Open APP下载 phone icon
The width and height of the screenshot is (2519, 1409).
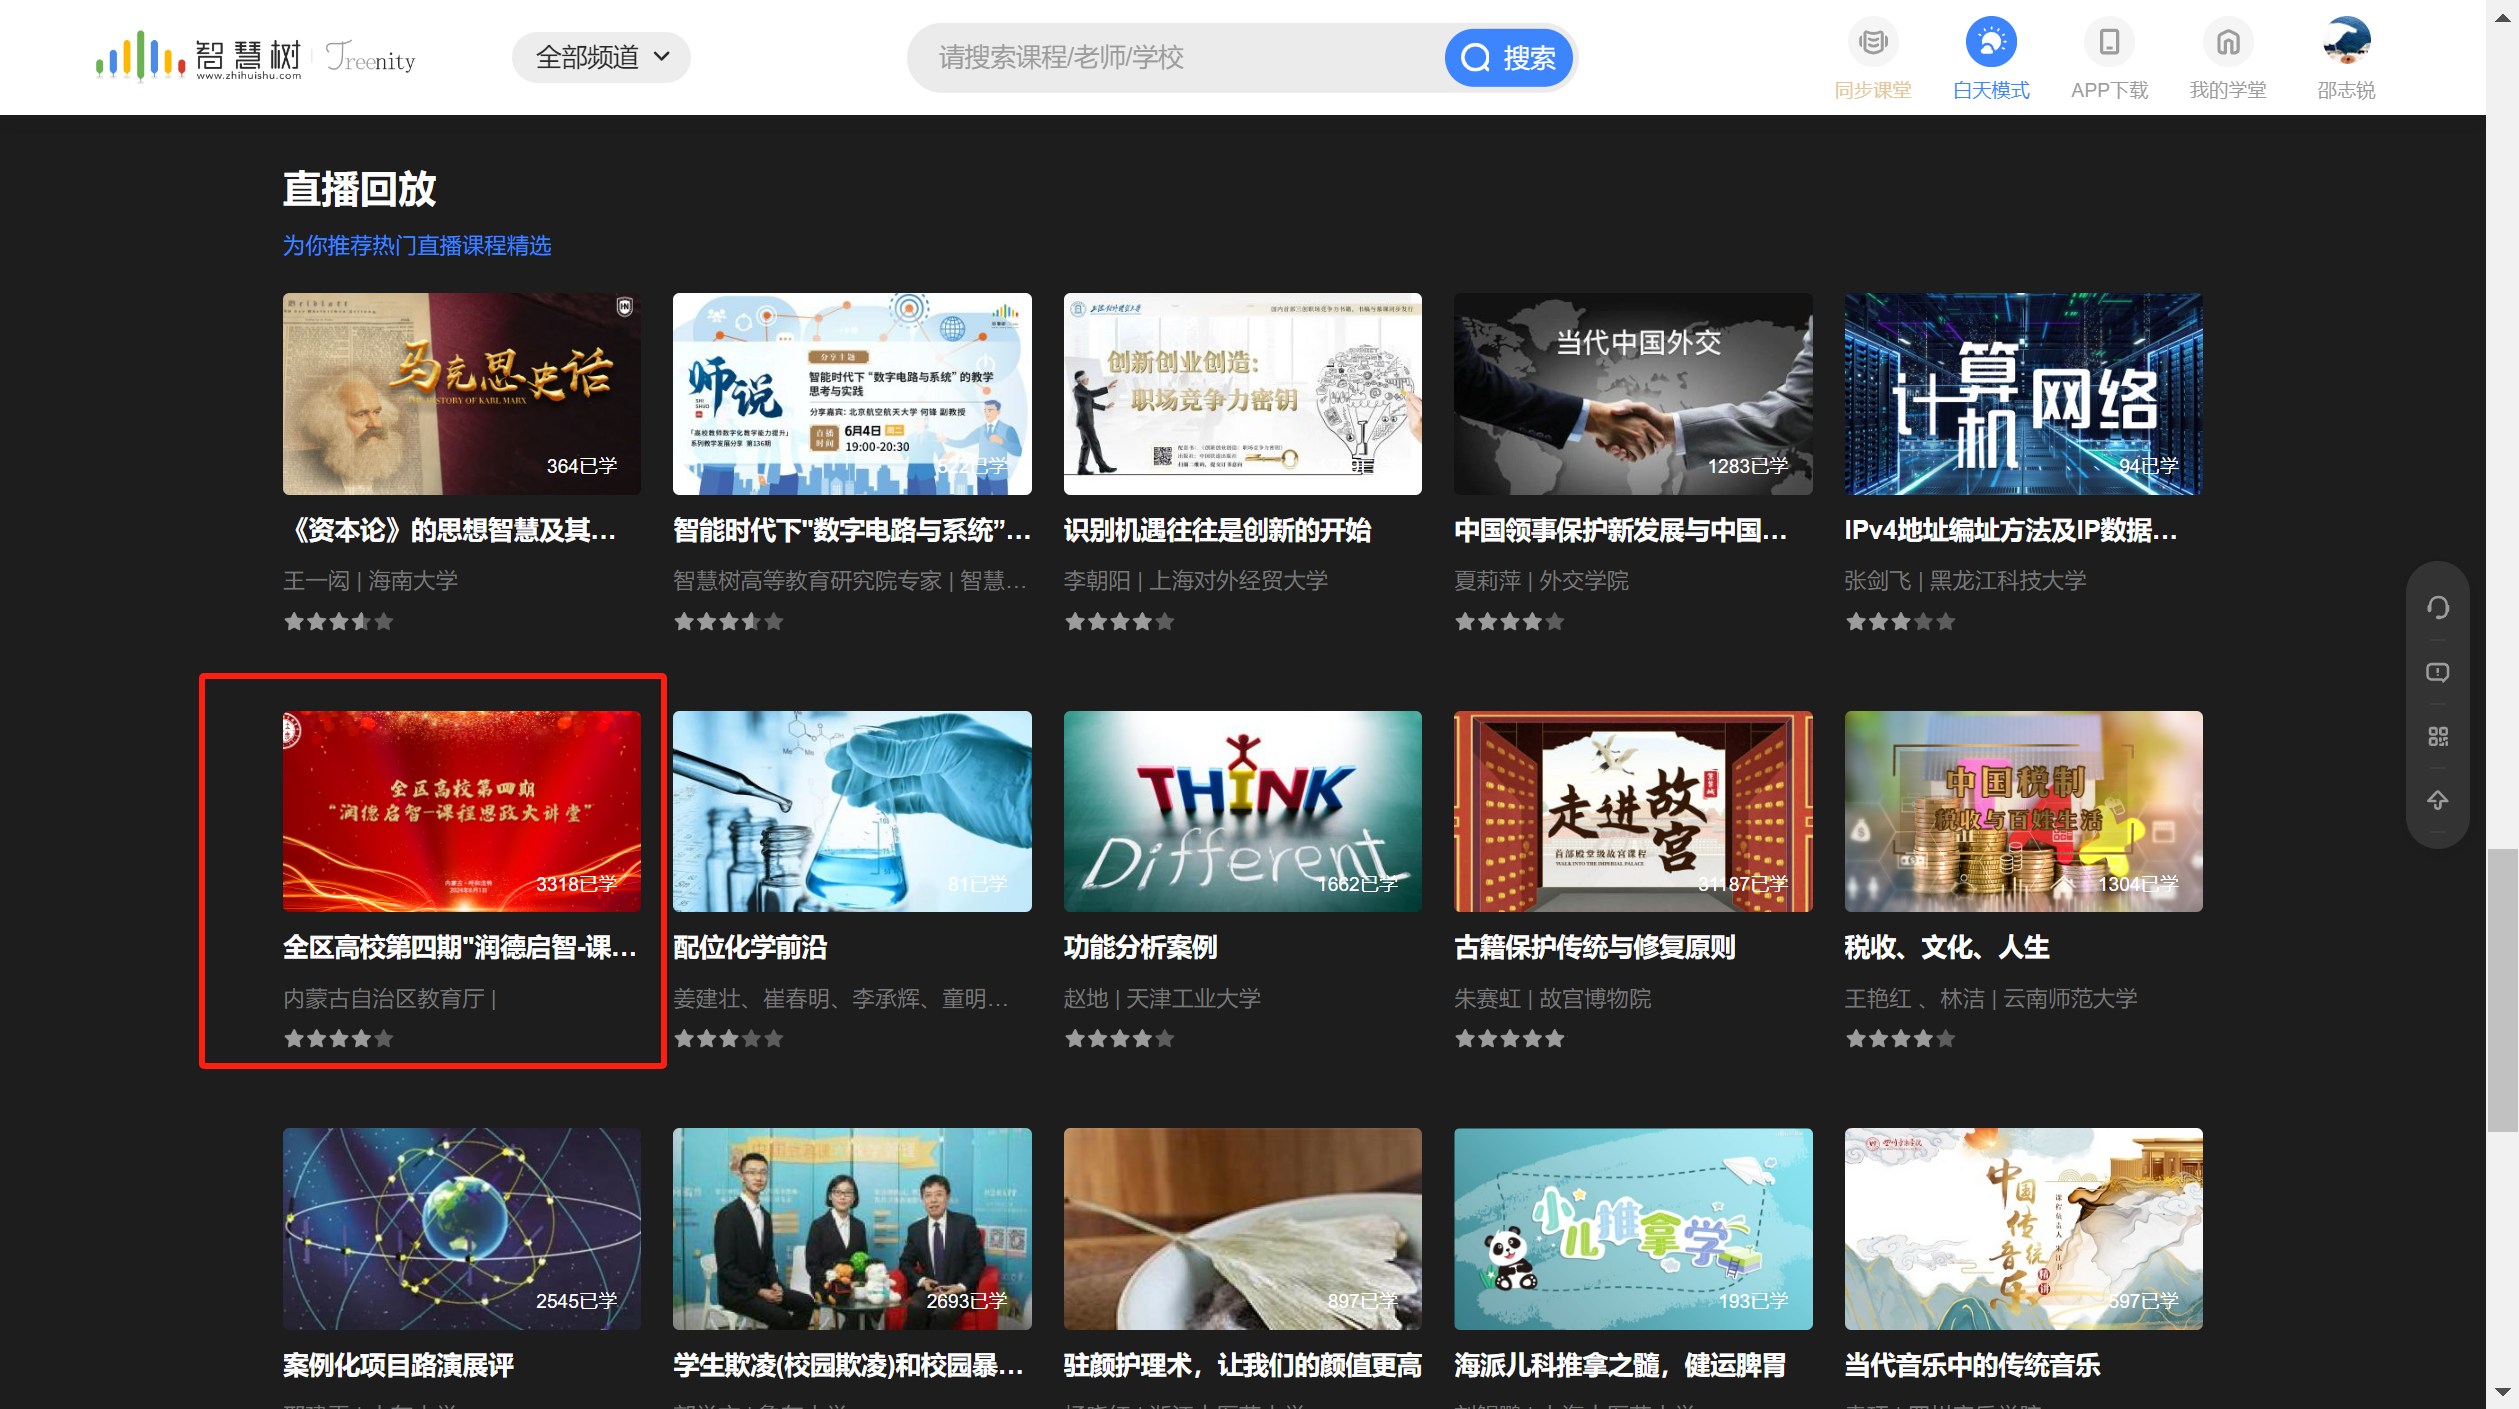pos(2109,42)
